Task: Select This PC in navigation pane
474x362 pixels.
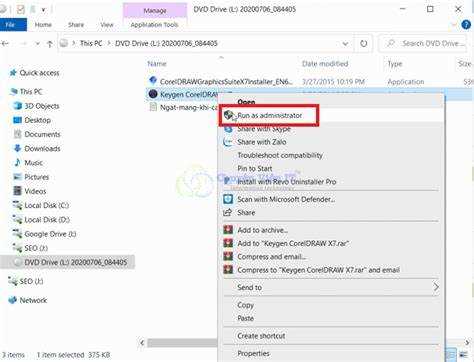Action: [31, 91]
